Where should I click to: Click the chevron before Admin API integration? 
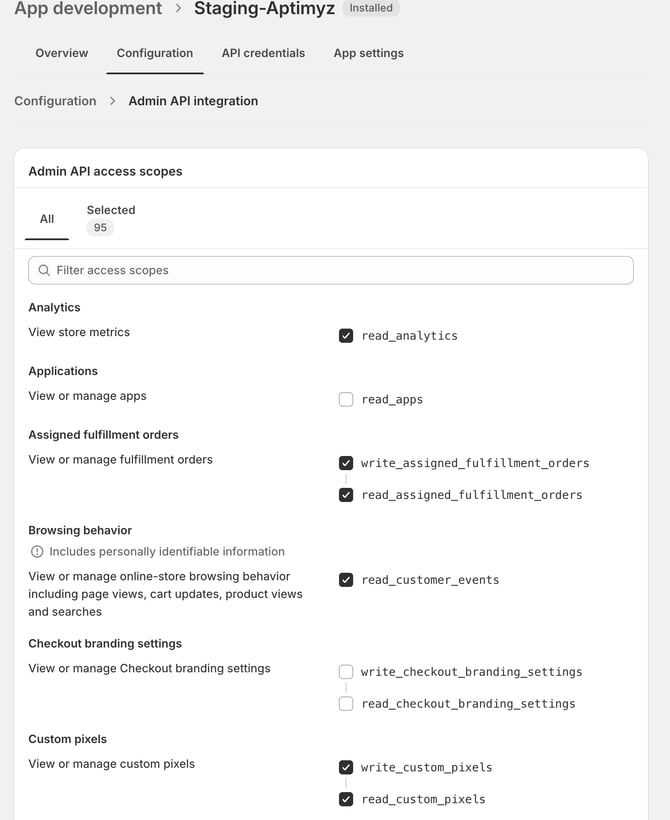click(x=113, y=101)
